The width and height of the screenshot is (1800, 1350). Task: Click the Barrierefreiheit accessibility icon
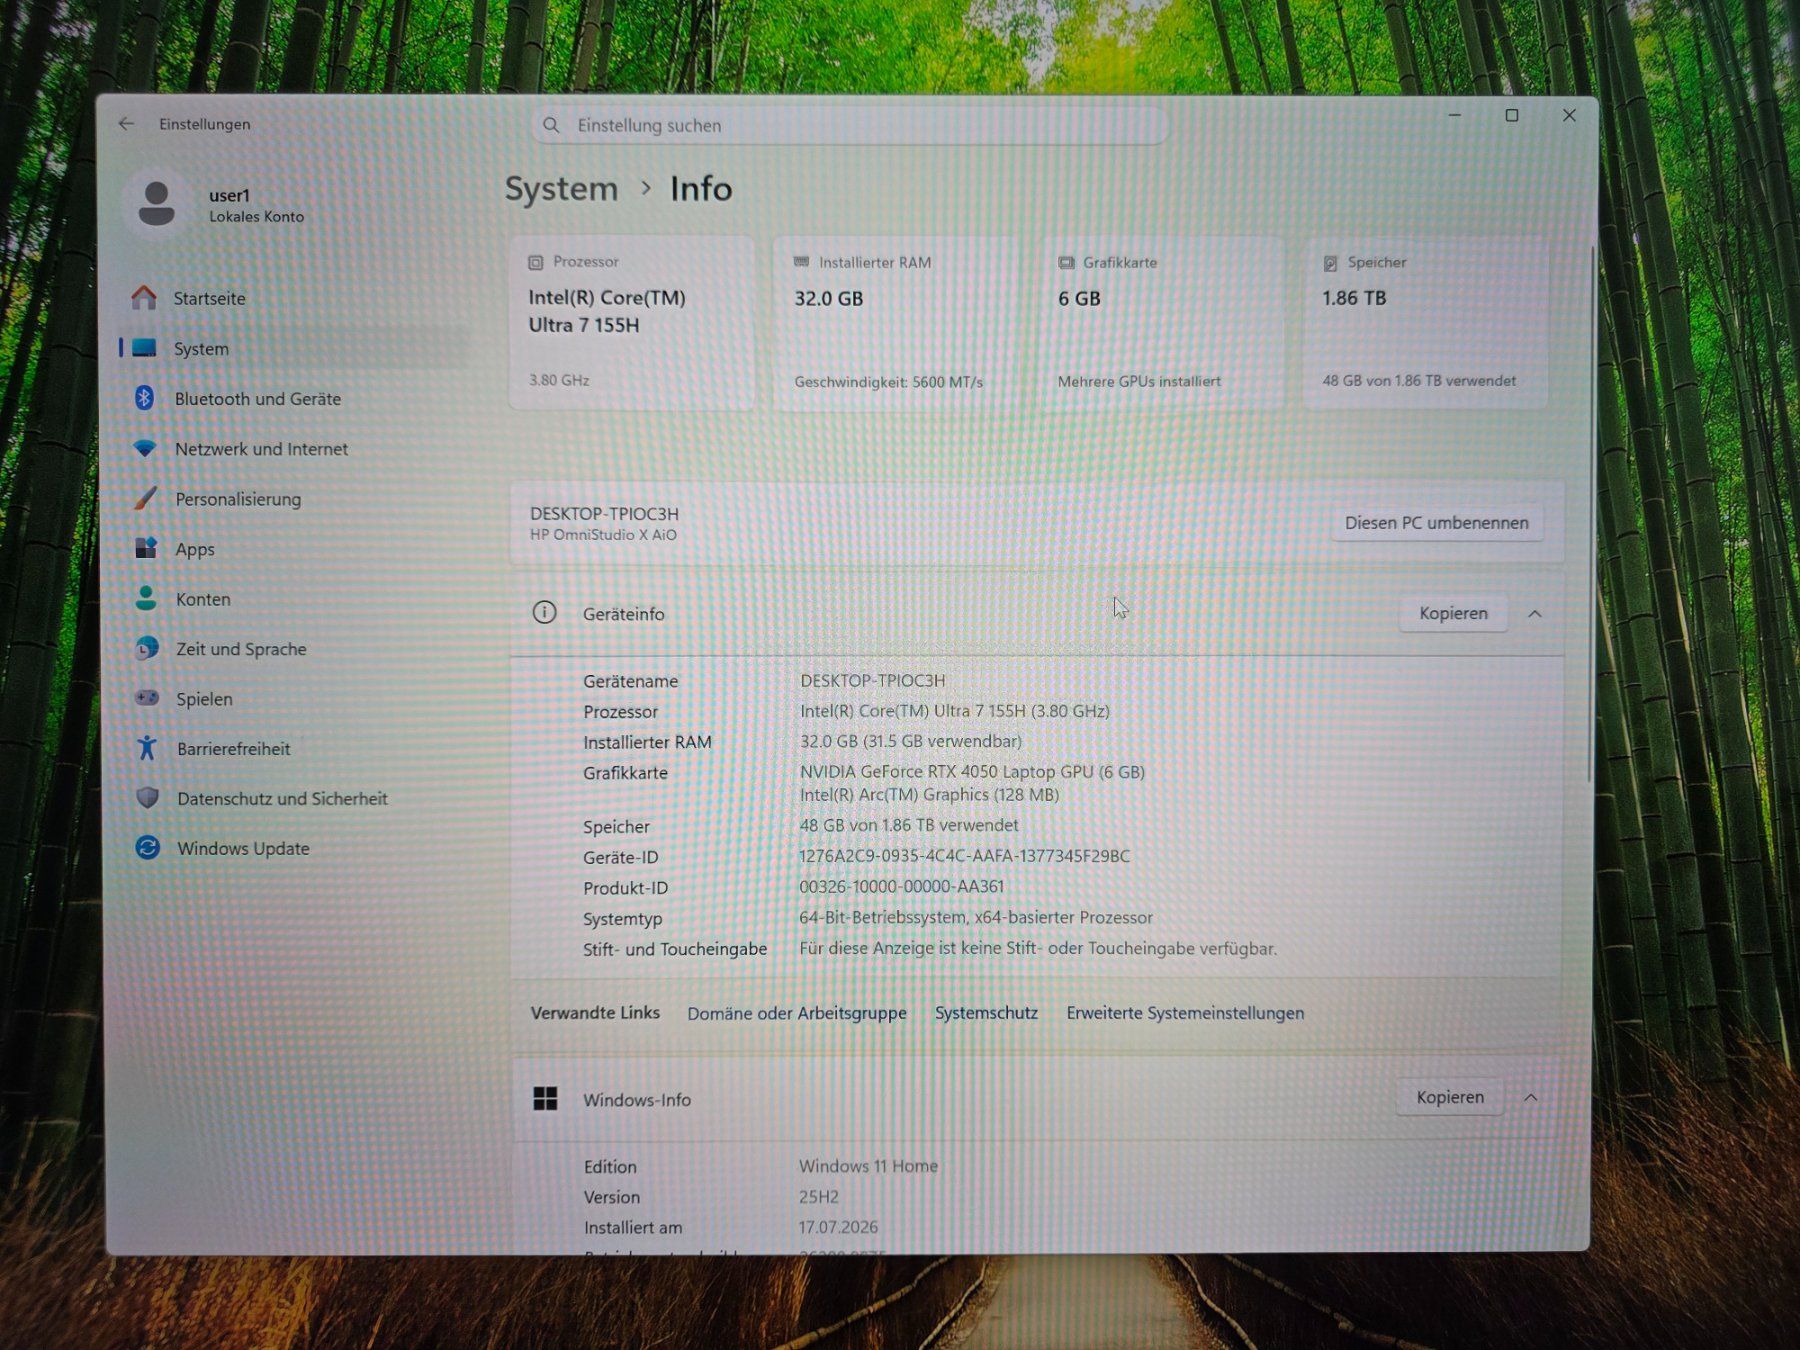point(147,748)
